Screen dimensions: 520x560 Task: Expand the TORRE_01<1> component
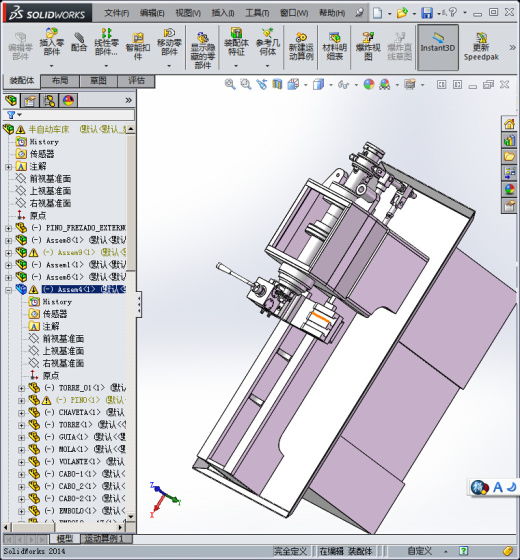21,388
